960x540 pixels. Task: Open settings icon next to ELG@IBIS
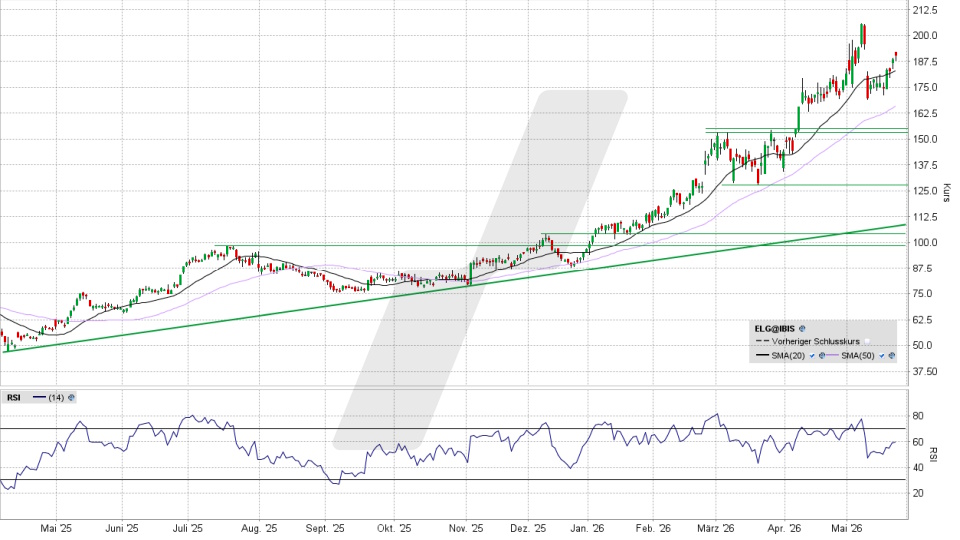click(802, 329)
